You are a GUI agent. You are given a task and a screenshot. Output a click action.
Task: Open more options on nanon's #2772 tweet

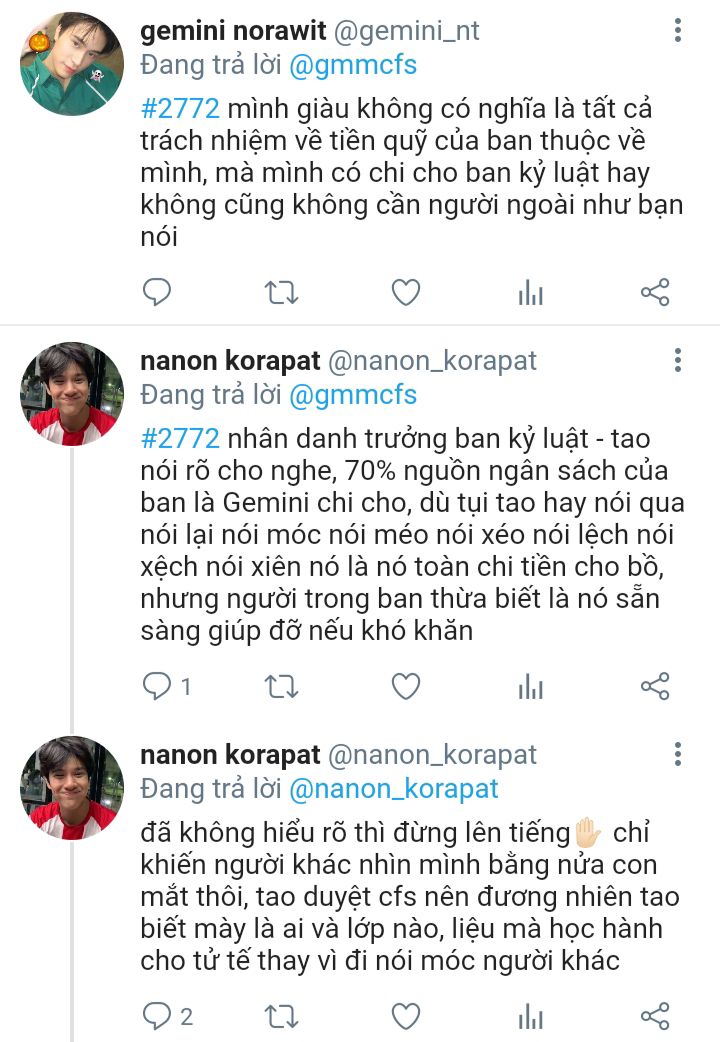[x=678, y=360]
